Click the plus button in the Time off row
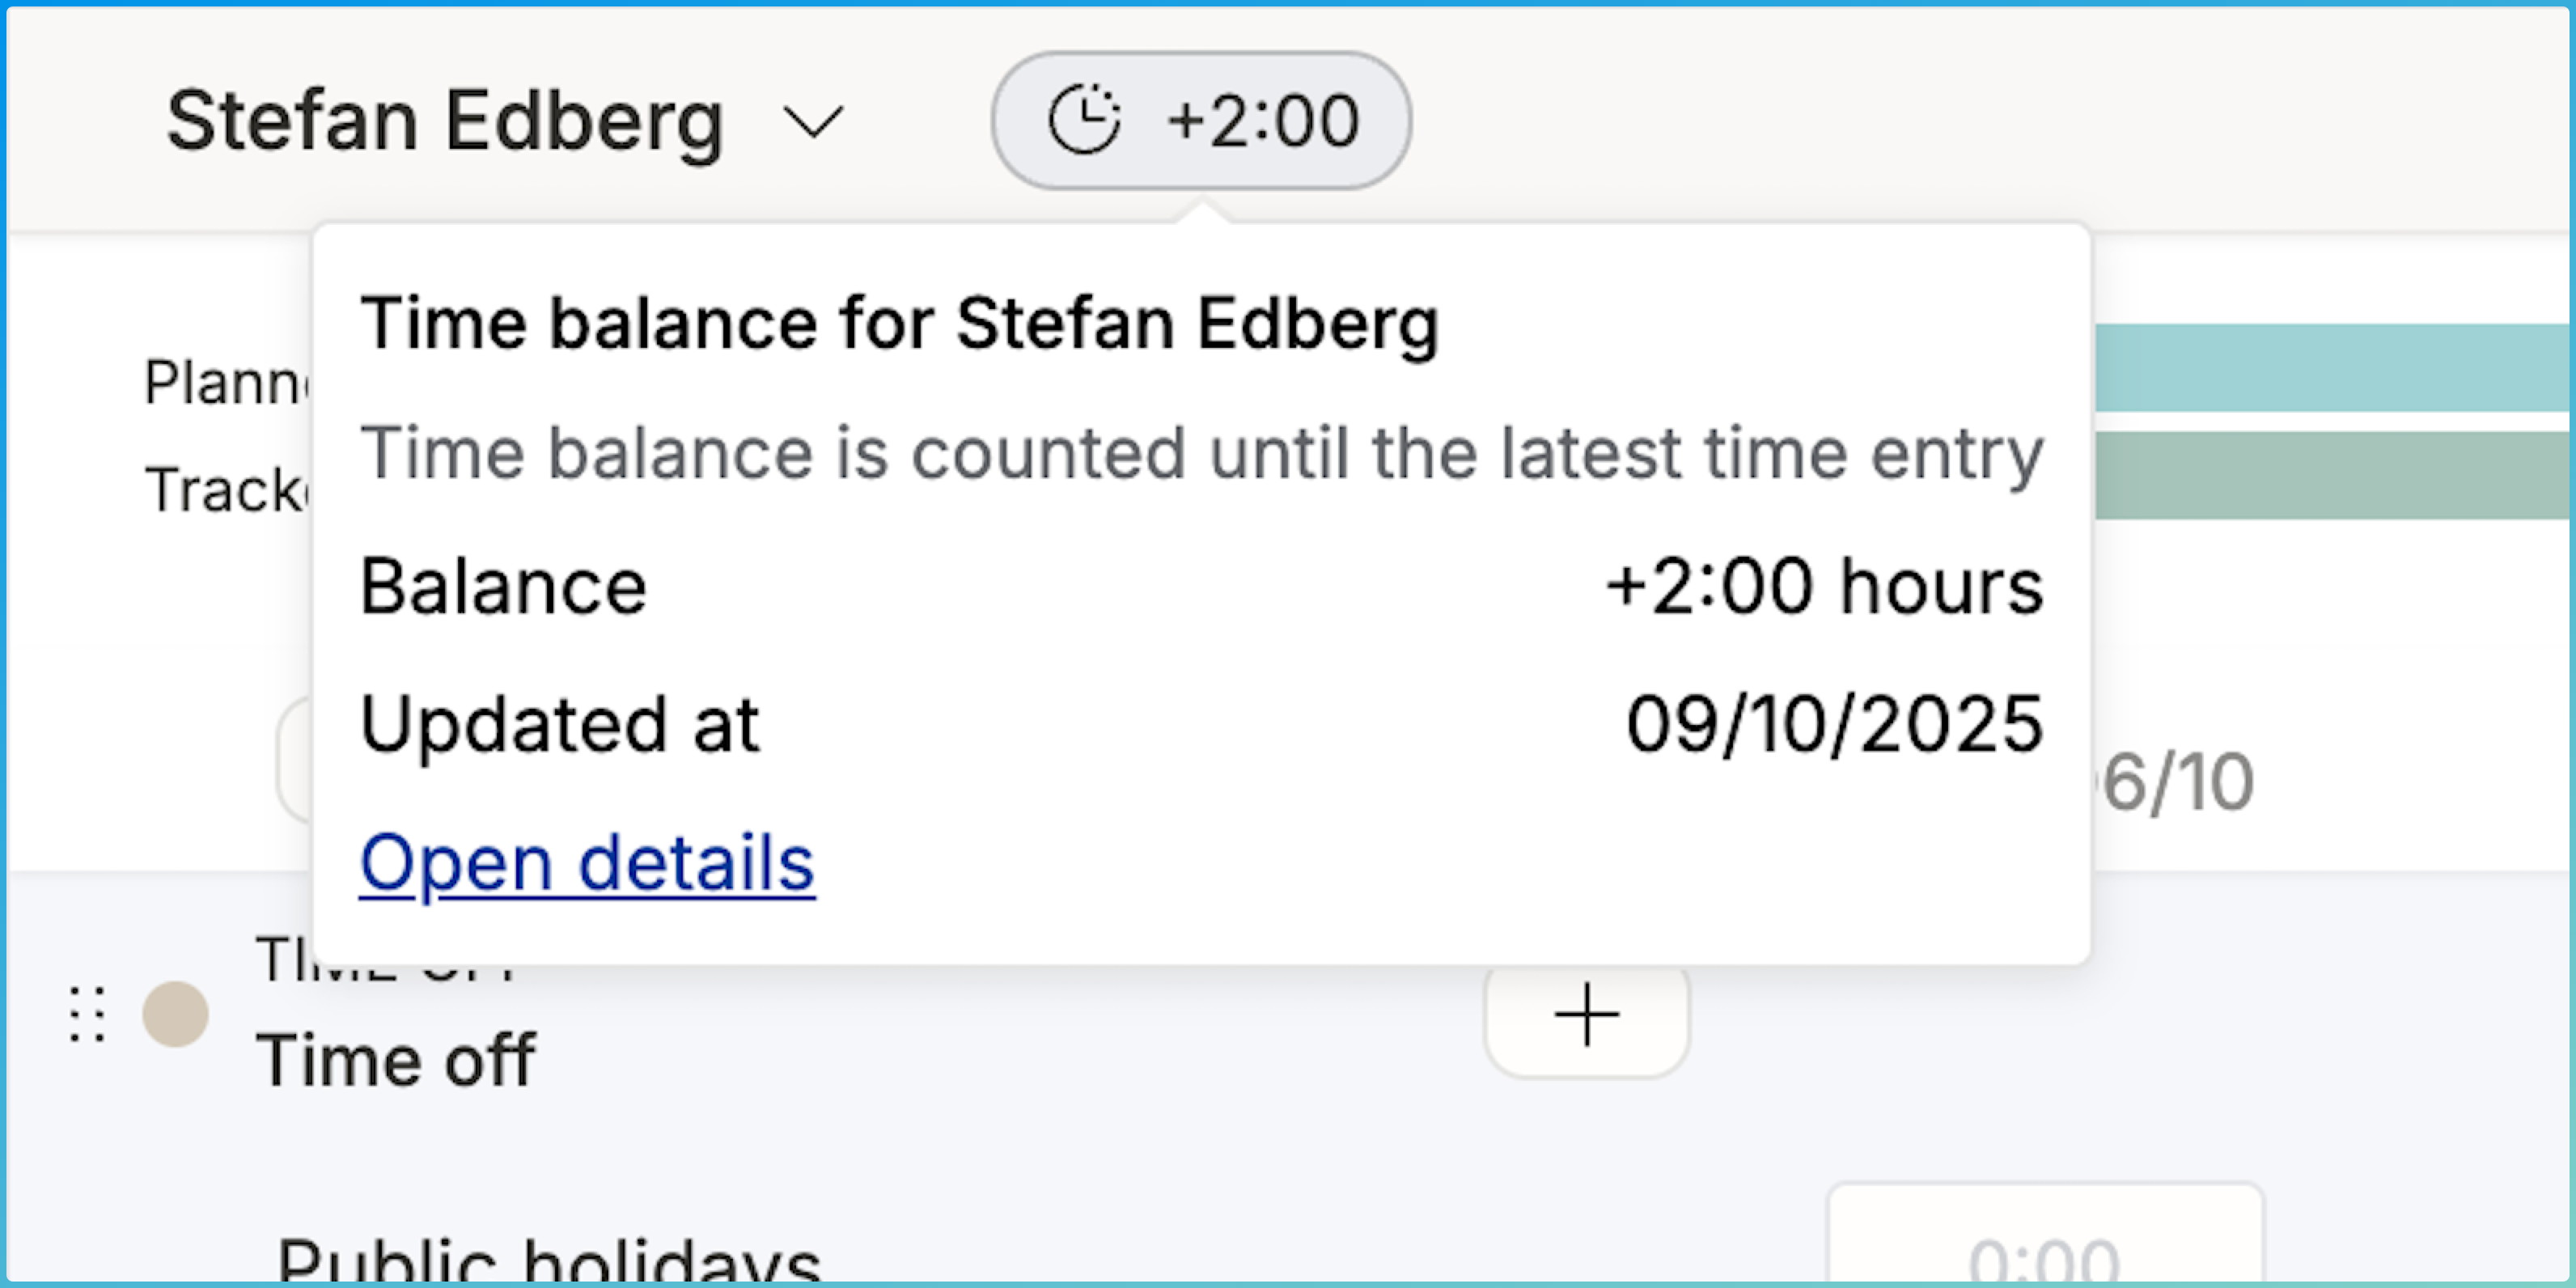Screen dimensions: 2576x1288 [1586, 1016]
